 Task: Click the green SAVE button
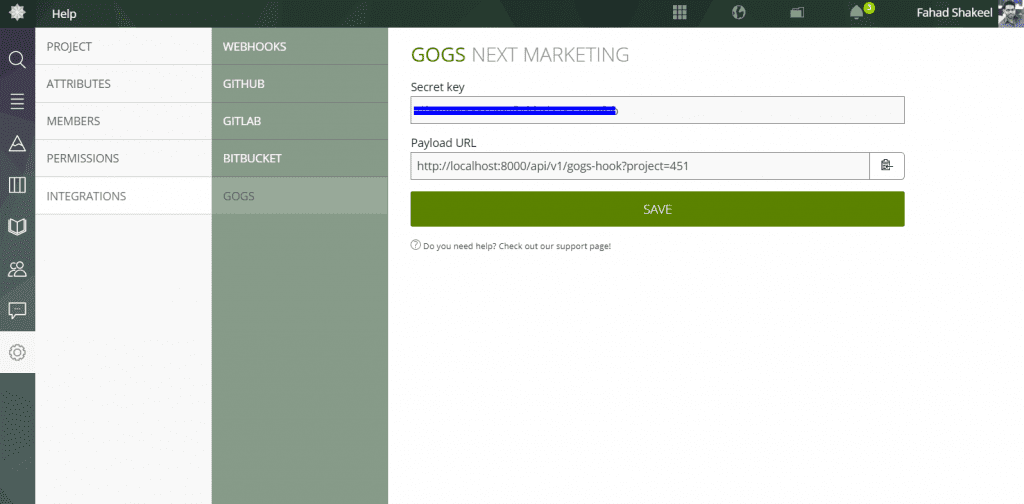pyautogui.click(x=658, y=209)
